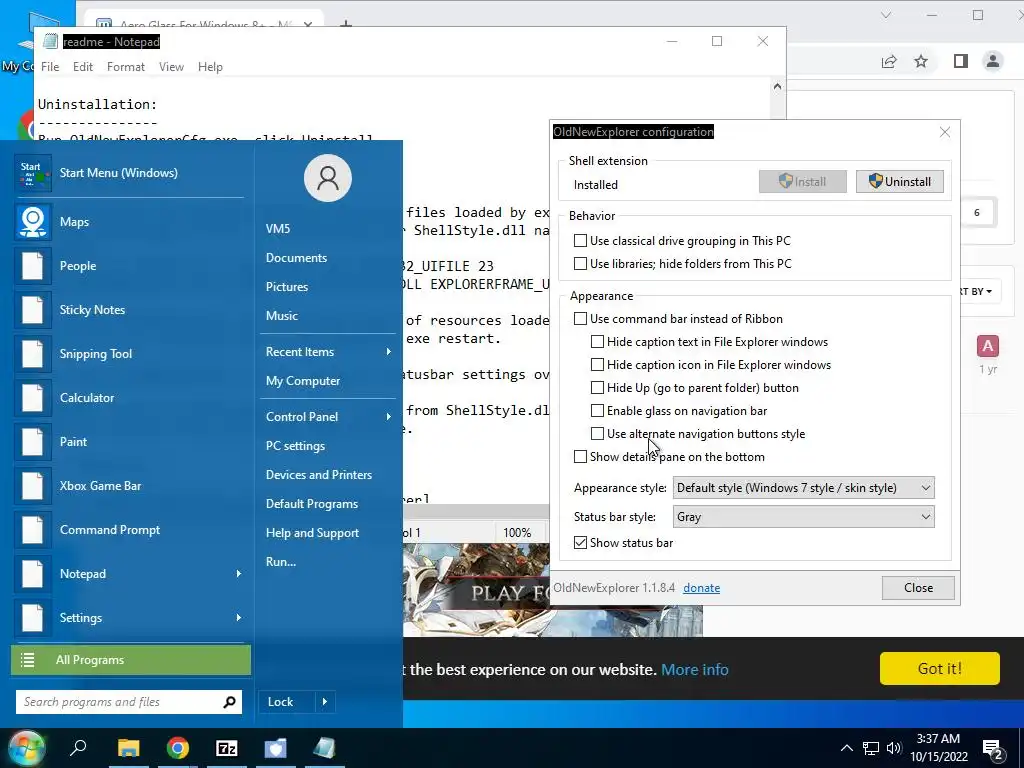Click the search magnifier in Start search box
1024x768 pixels.
[229, 702]
